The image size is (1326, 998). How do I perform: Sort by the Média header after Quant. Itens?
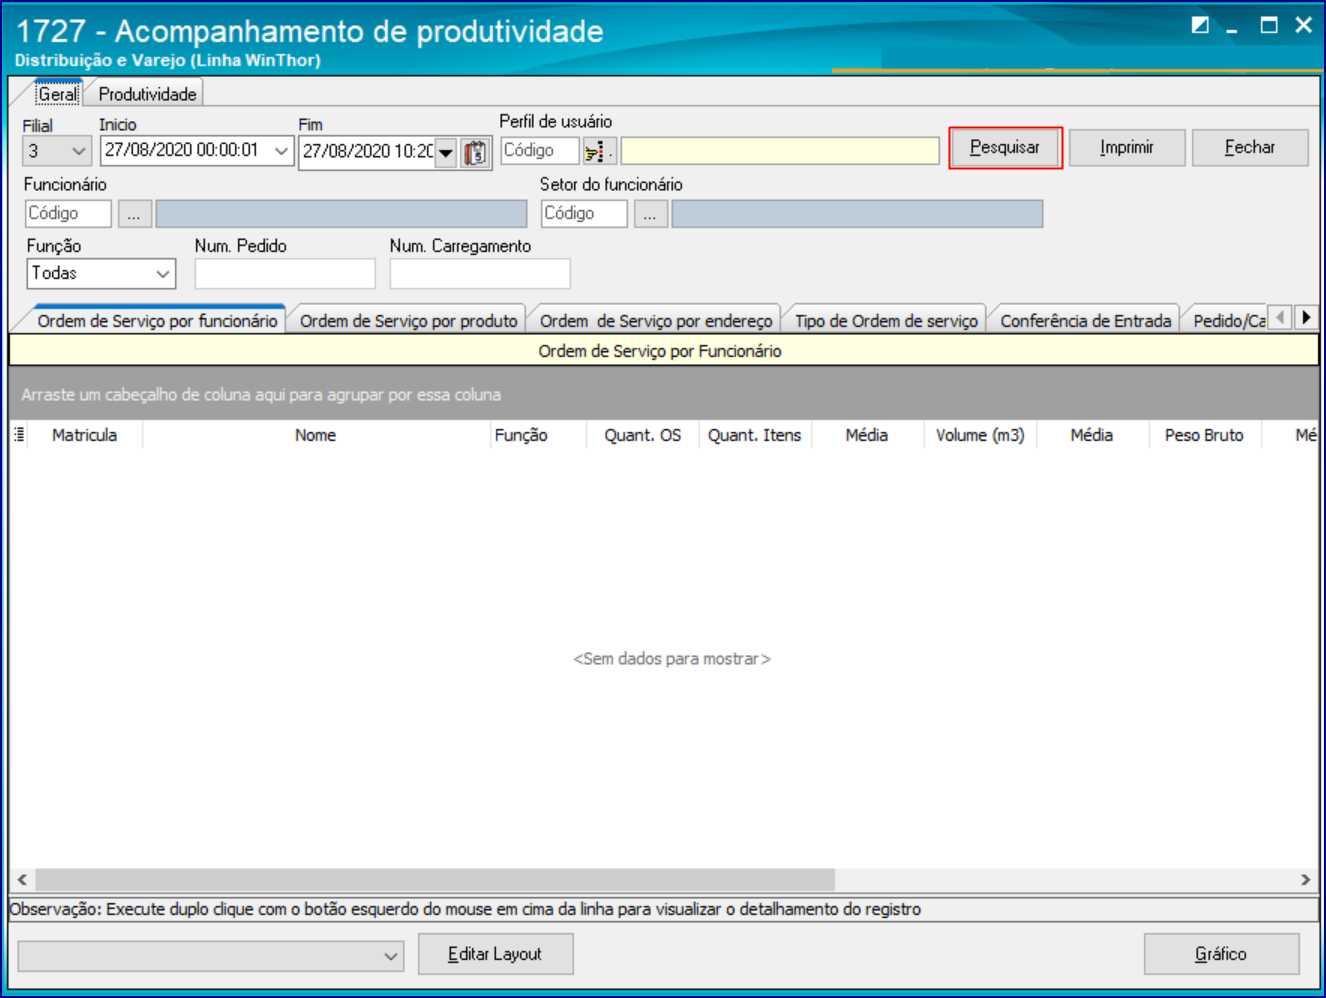point(867,435)
